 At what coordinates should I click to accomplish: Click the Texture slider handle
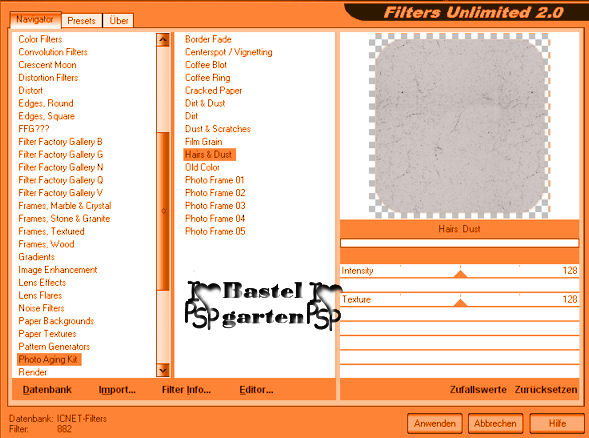(x=461, y=303)
